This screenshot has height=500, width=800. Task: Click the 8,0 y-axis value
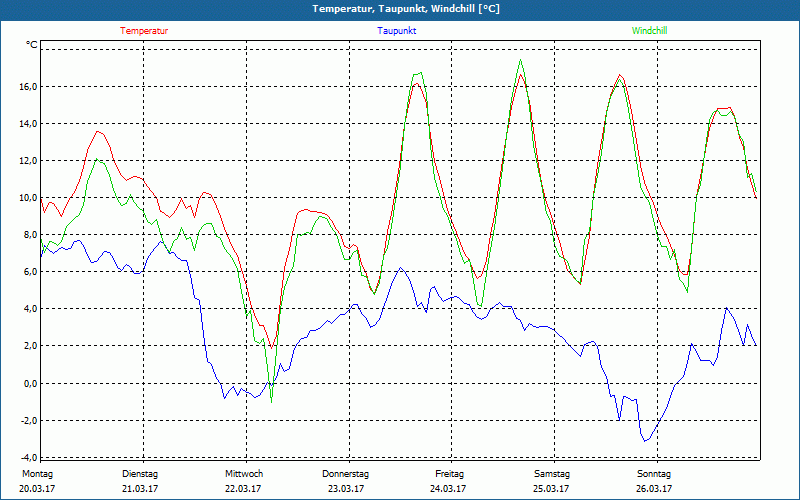(x=31, y=235)
